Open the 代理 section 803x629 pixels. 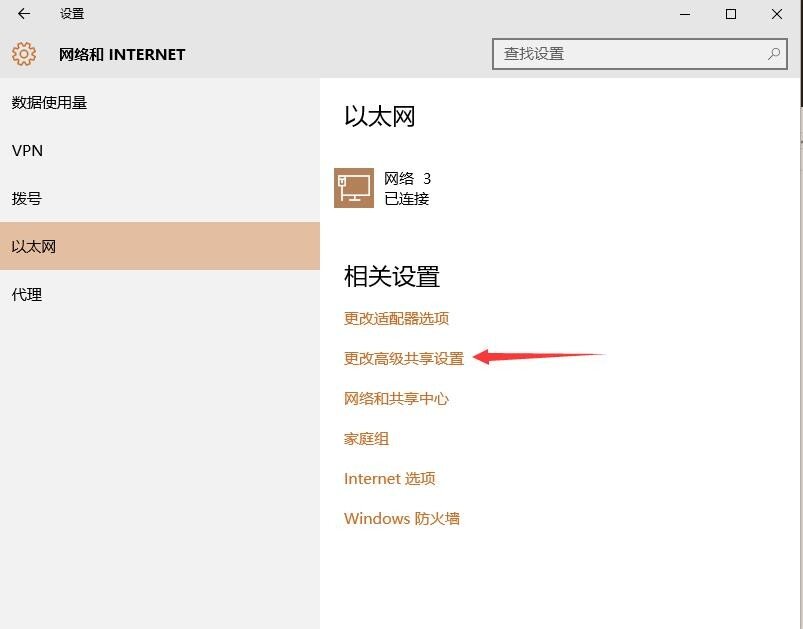pyautogui.click(x=160, y=294)
